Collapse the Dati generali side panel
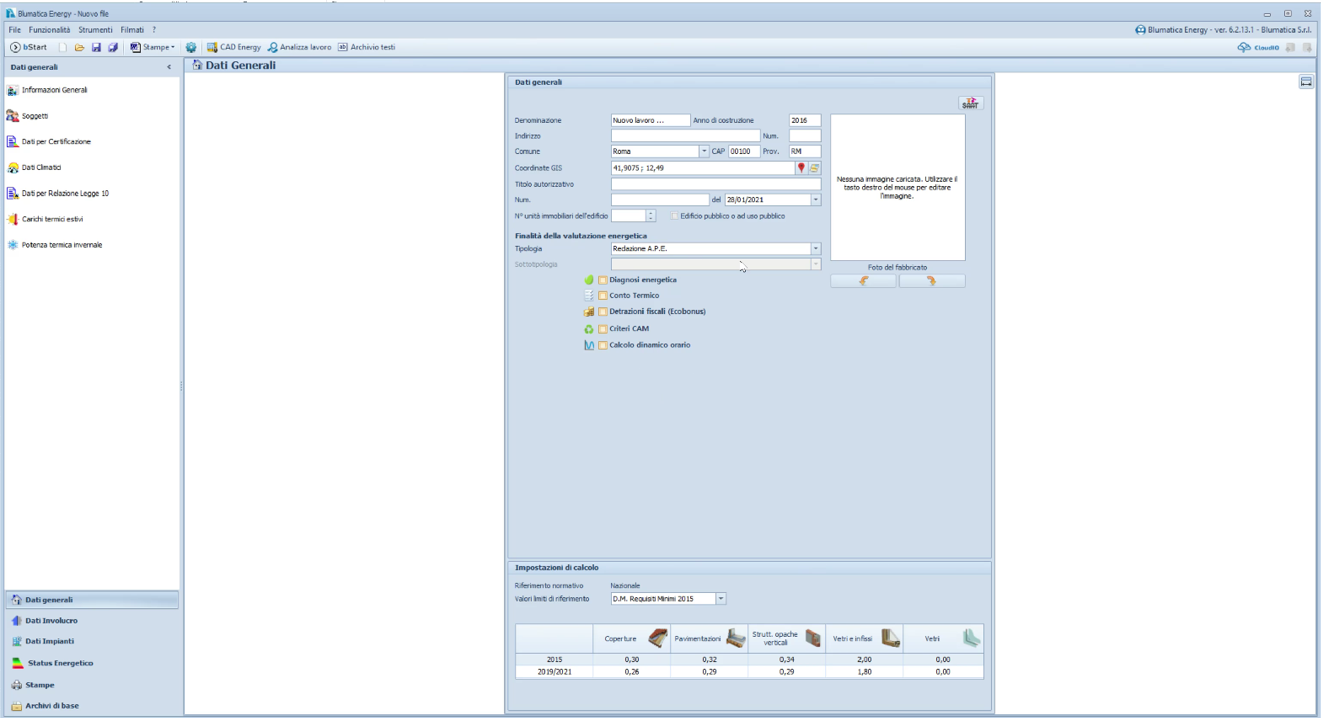Screen dimensions: 1321x718 (x=169, y=67)
